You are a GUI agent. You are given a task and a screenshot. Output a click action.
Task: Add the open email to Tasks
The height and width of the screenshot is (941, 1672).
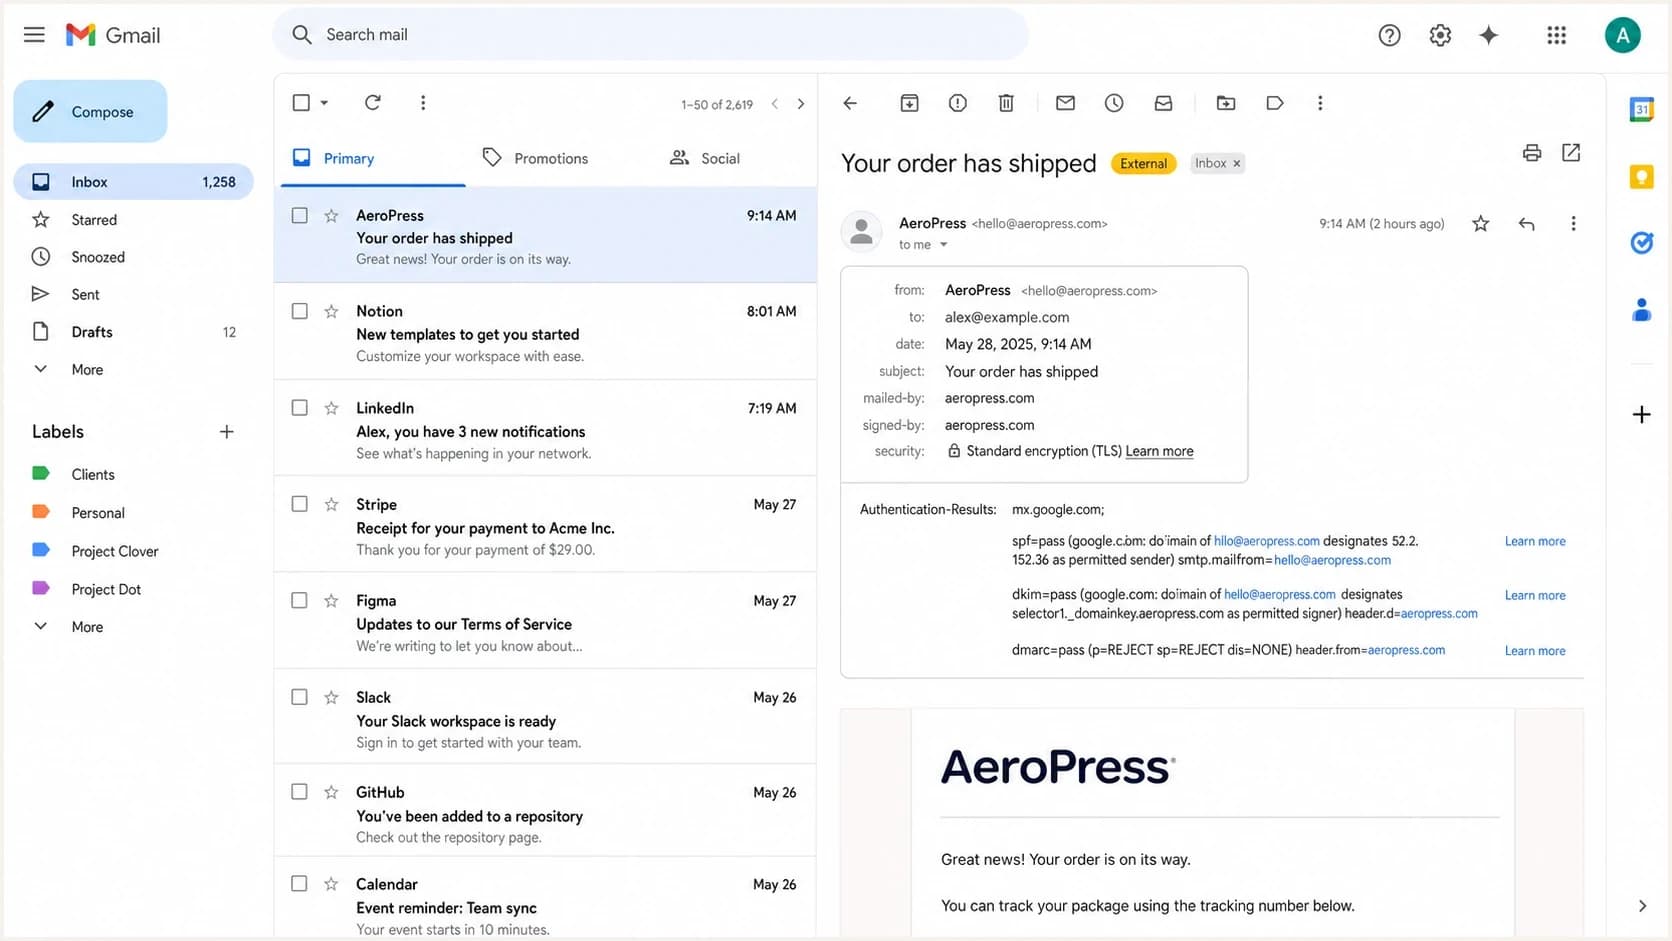point(1163,103)
